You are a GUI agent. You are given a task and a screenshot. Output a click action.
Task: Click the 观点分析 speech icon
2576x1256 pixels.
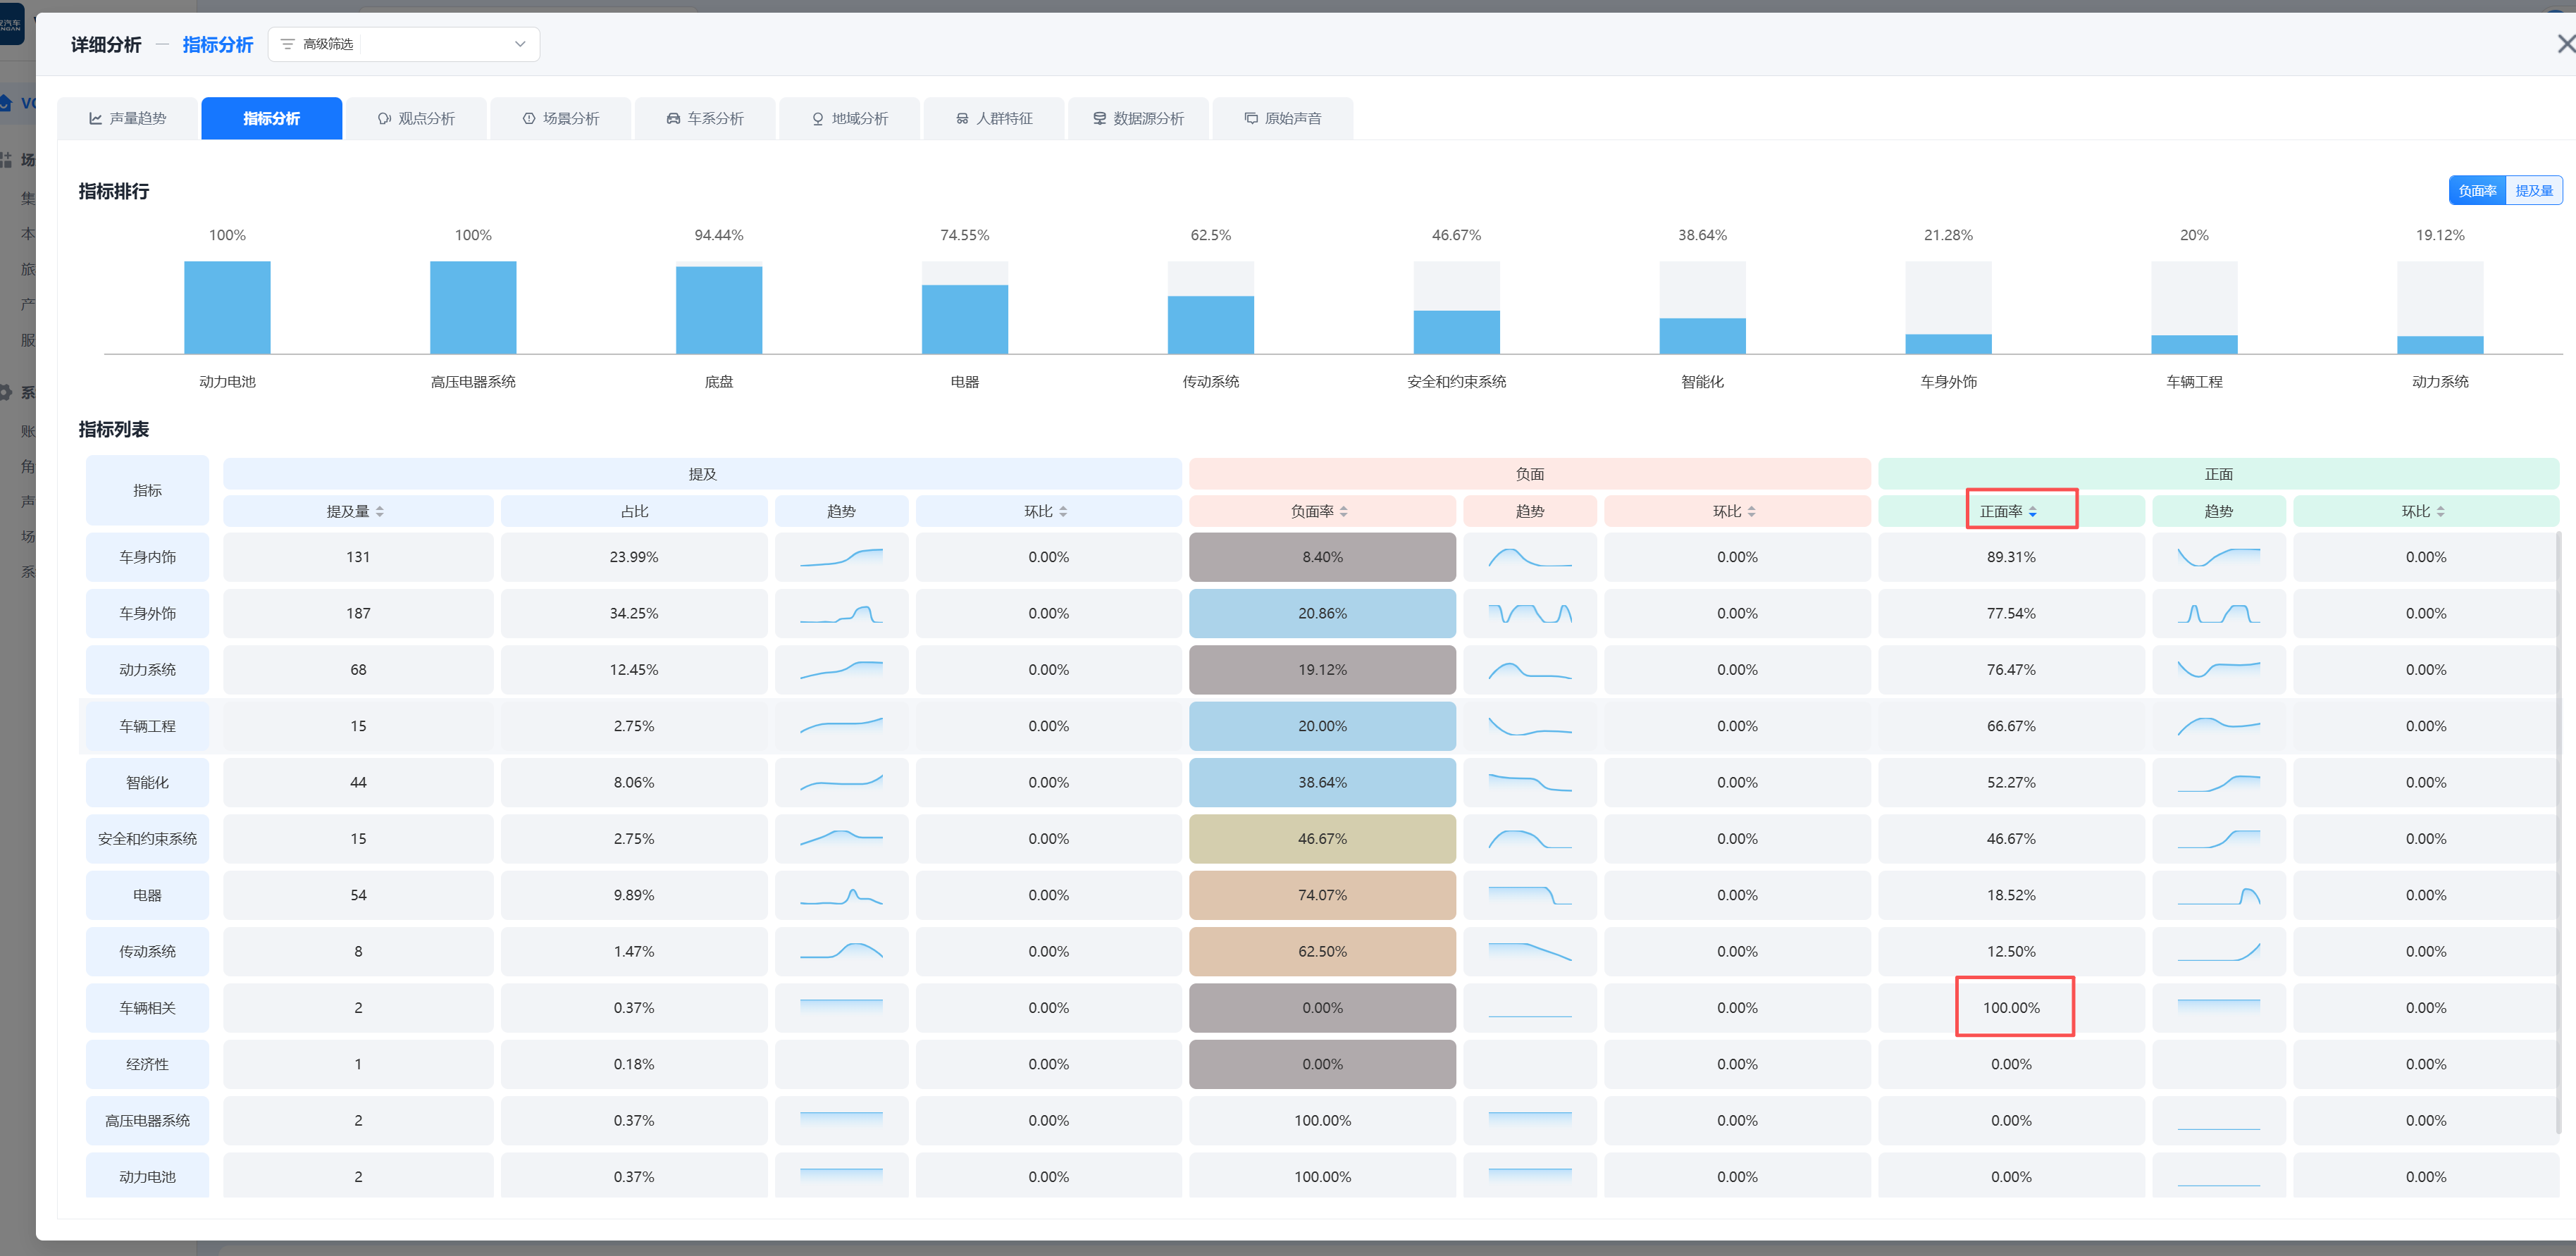tap(384, 119)
